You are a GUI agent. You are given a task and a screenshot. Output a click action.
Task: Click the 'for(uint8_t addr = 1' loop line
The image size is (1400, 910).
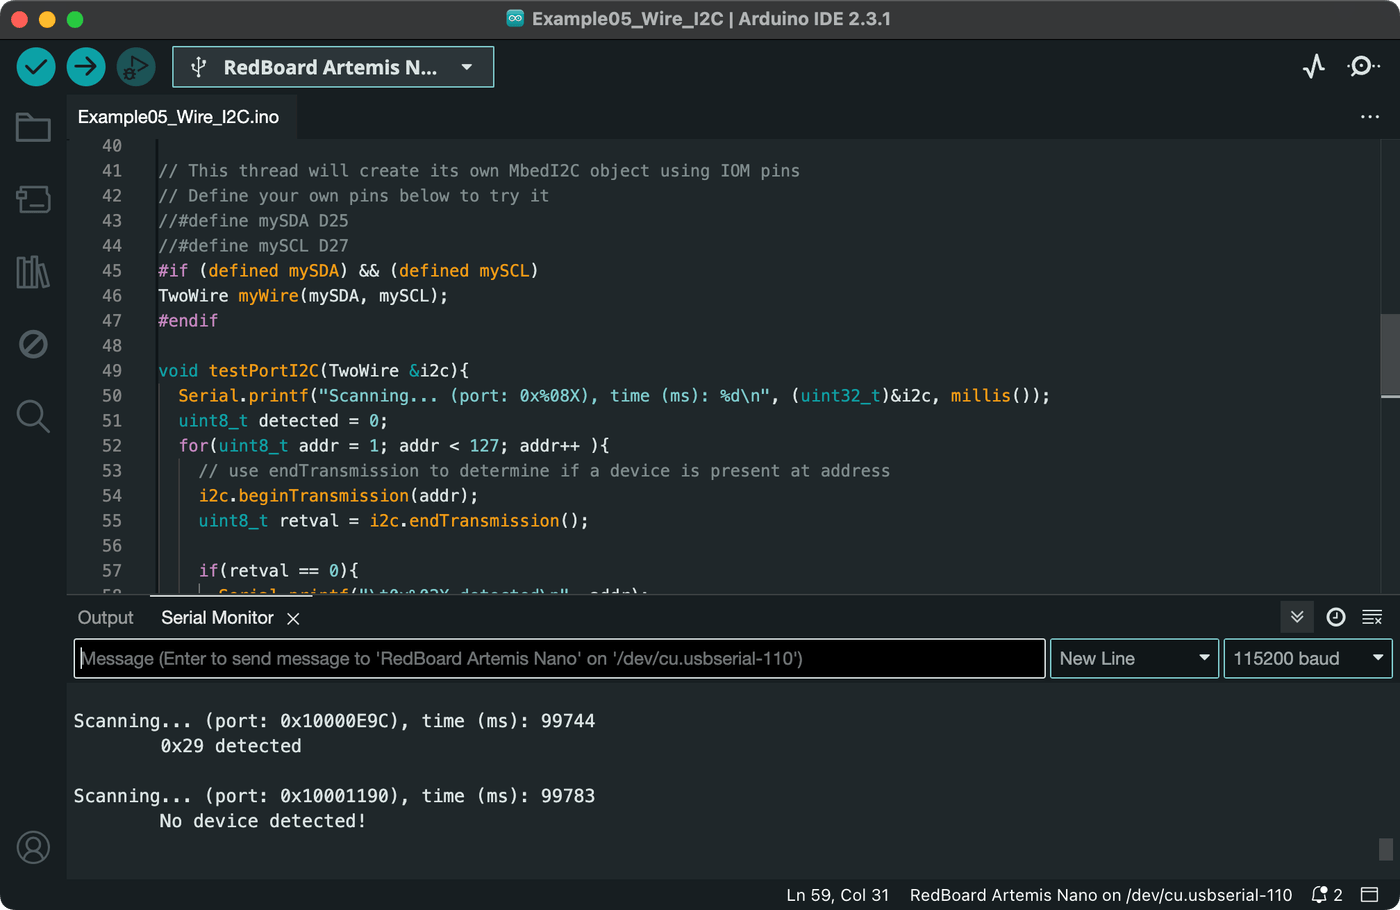coord(394,446)
